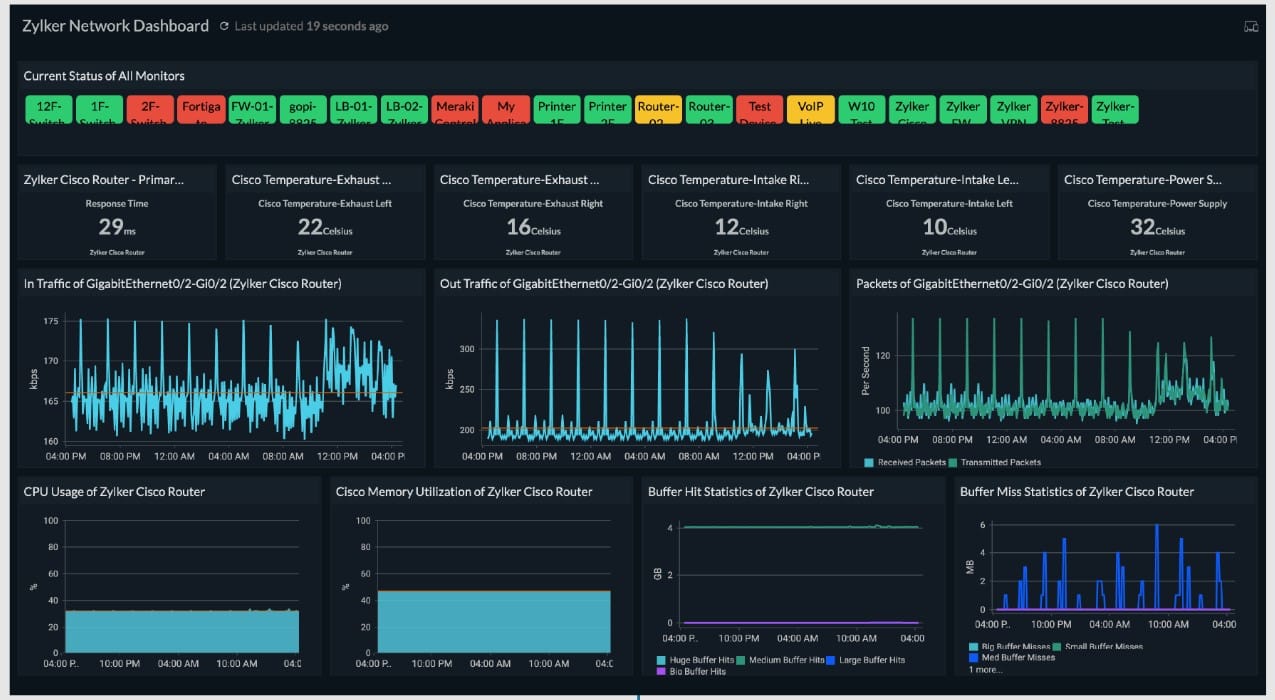This screenshot has width=1275, height=700.
Task: Toggle the Received Packets legend series
Action: 904,462
